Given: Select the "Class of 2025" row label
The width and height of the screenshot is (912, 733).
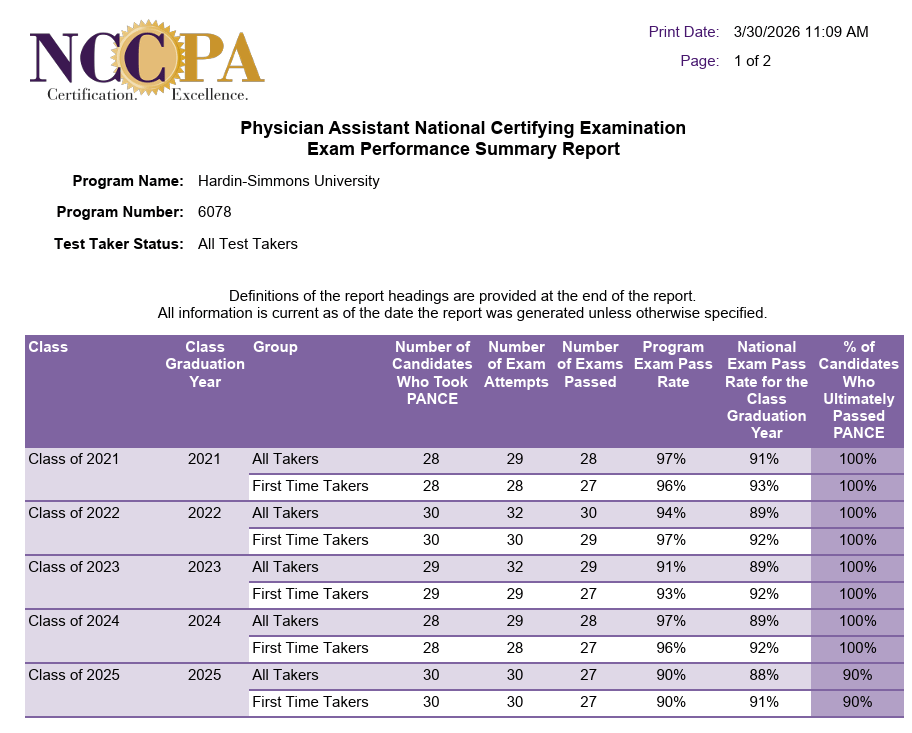Looking at the screenshot, I should tap(74, 675).
